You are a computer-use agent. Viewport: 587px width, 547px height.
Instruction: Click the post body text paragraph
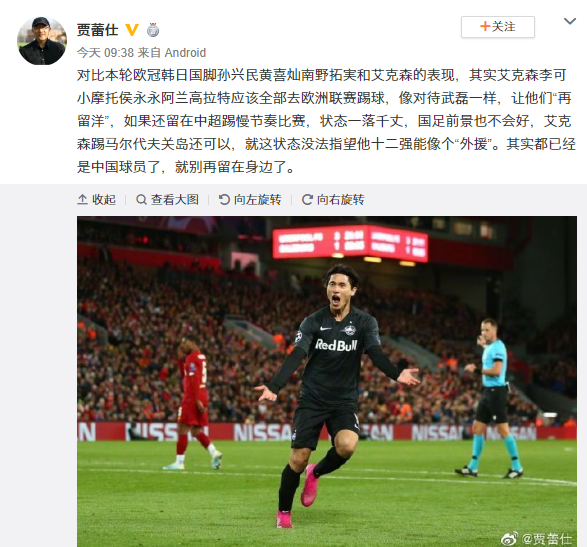coord(326,121)
